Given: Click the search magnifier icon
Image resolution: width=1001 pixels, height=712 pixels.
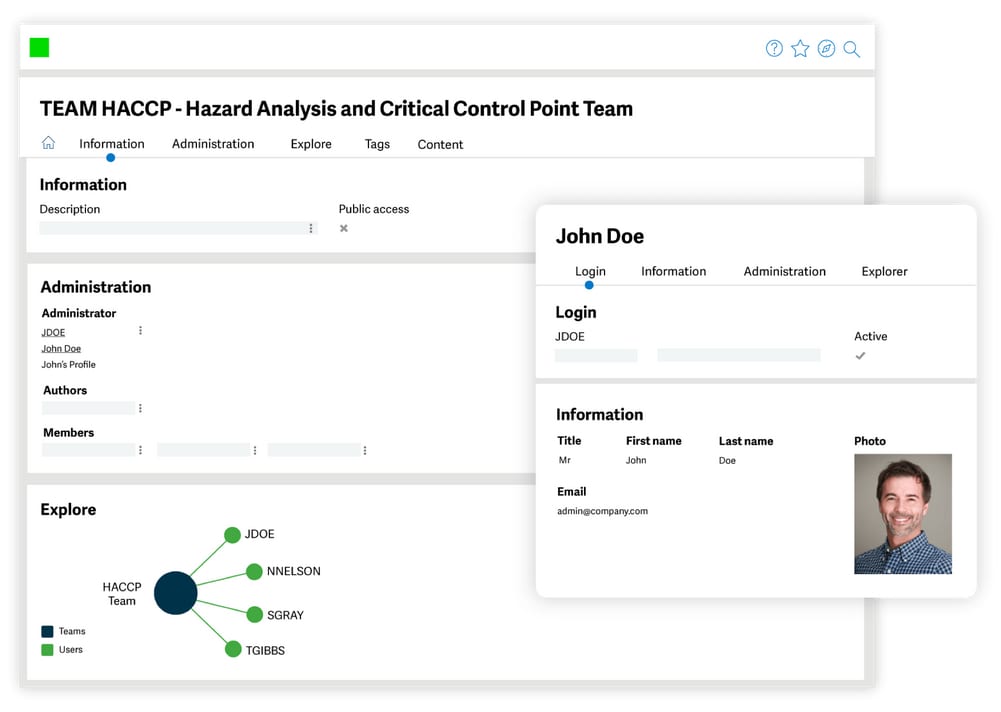Looking at the screenshot, I should pyautogui.click(x=852, y=49).
